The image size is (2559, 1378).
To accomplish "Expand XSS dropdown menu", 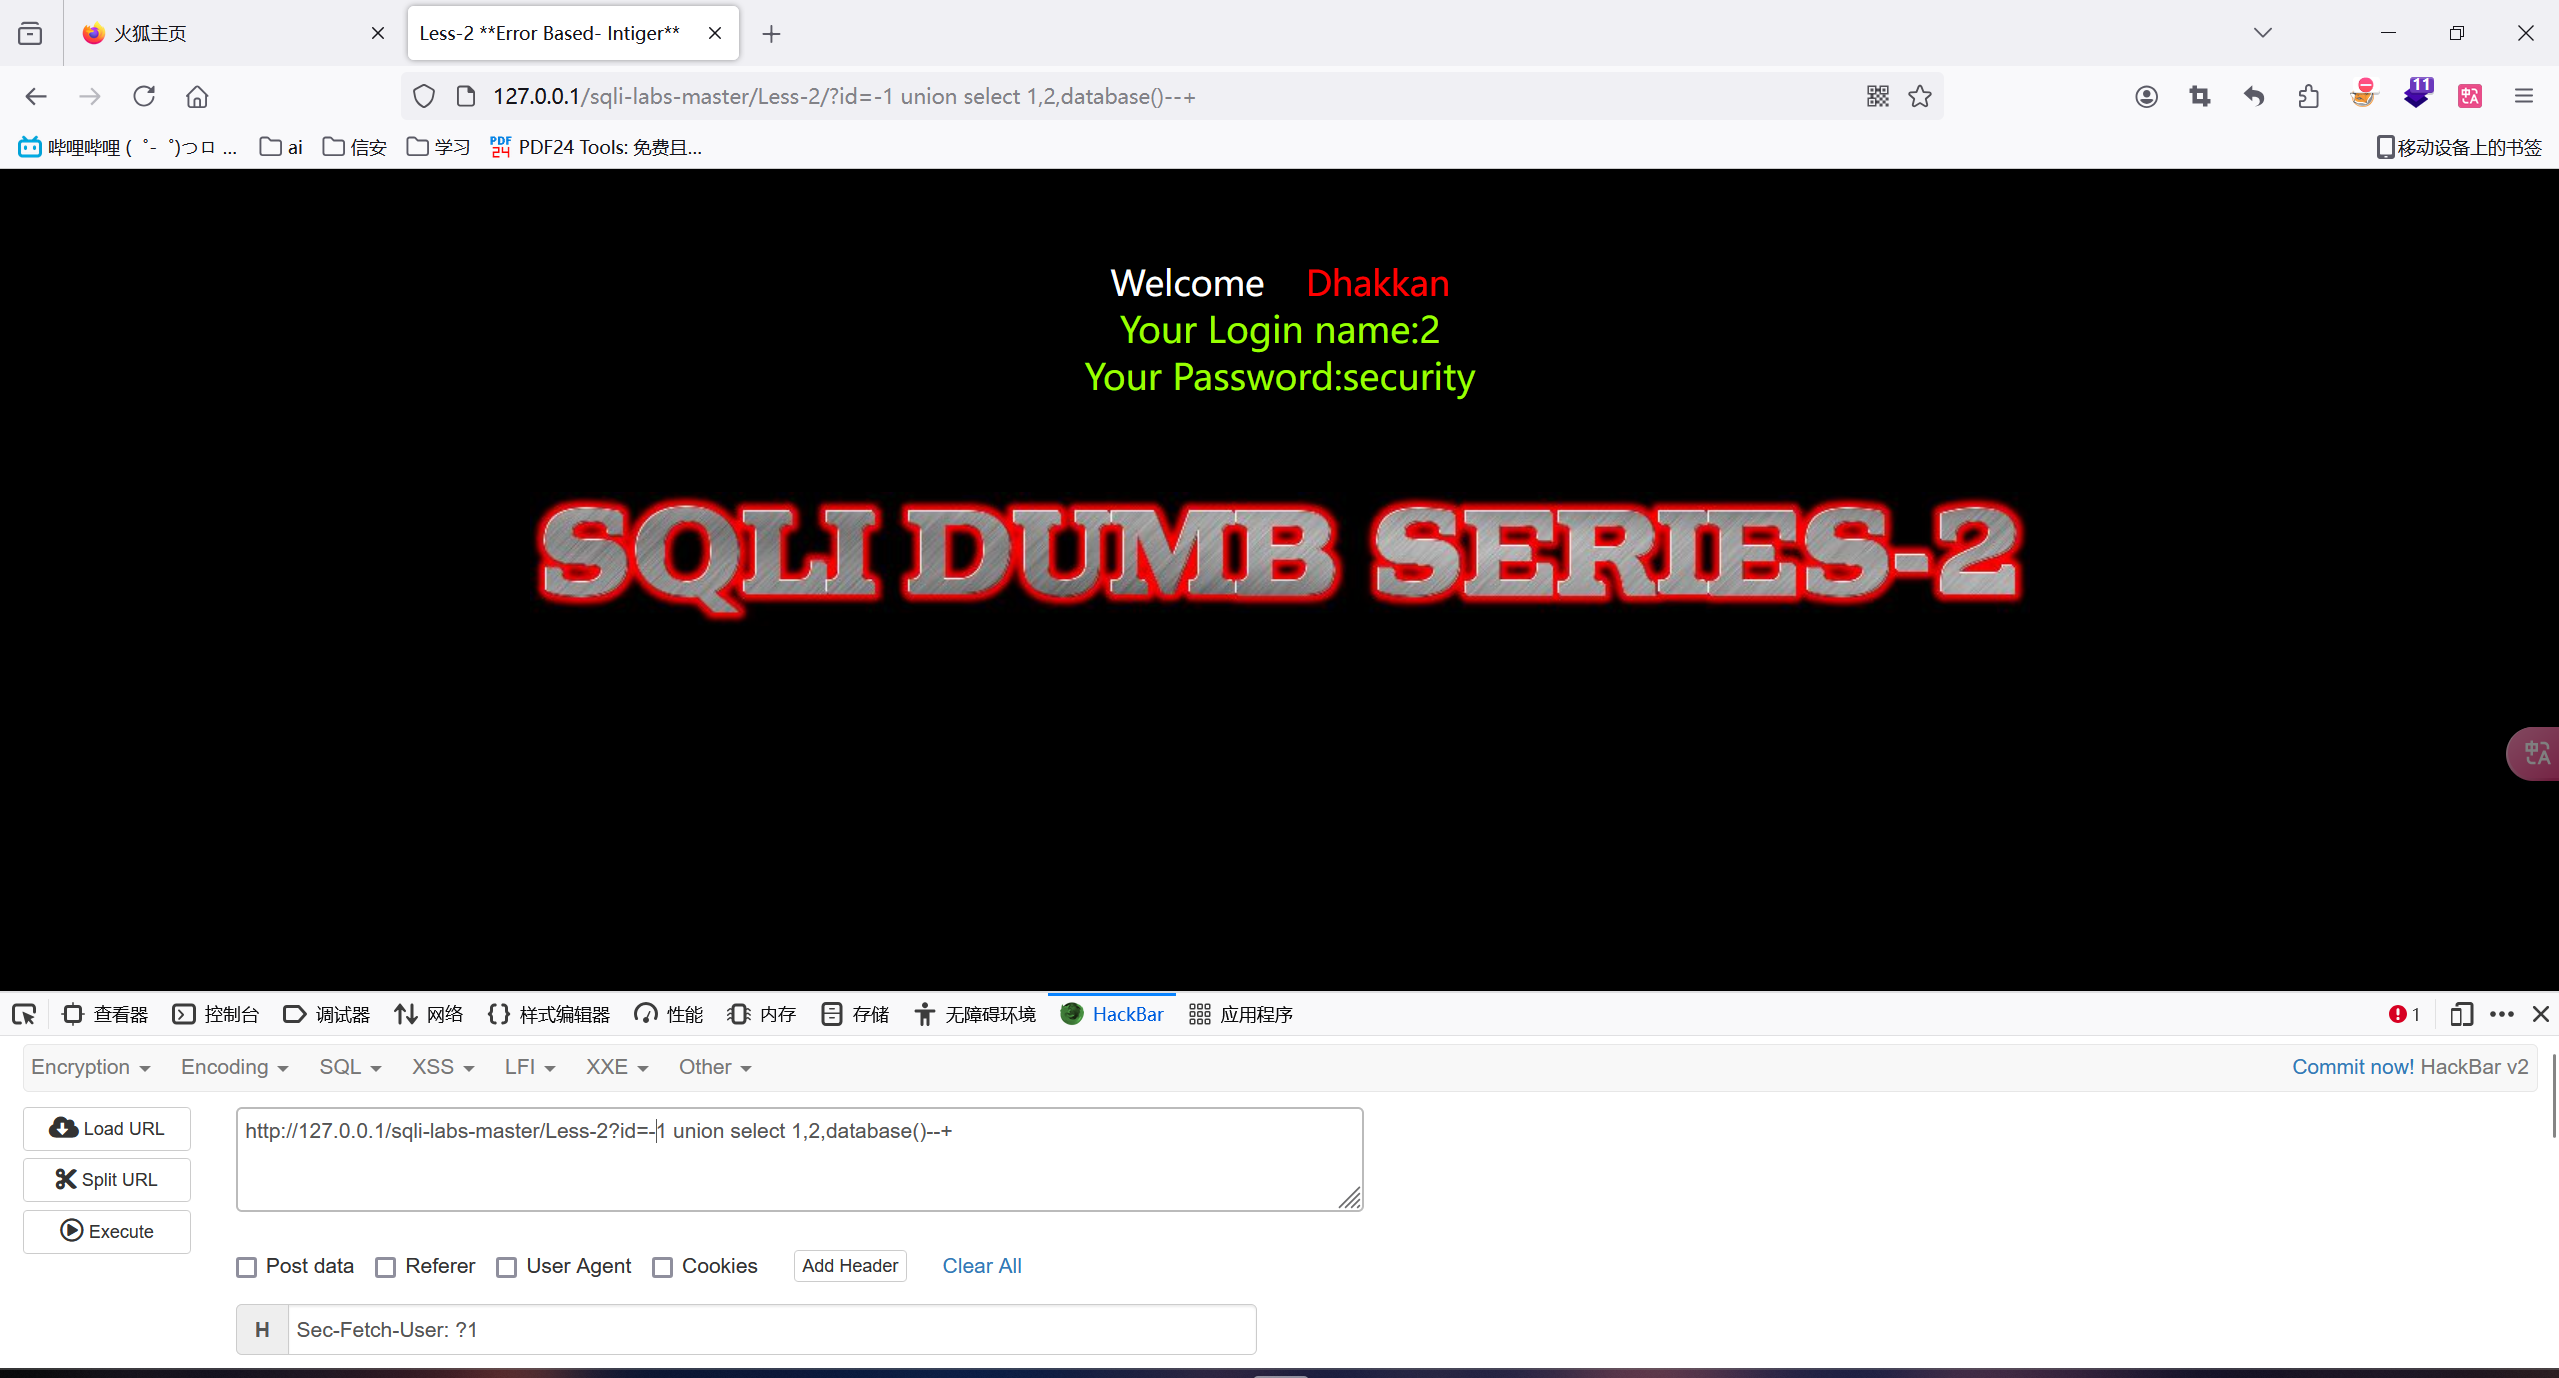I will coord(442,1067).
